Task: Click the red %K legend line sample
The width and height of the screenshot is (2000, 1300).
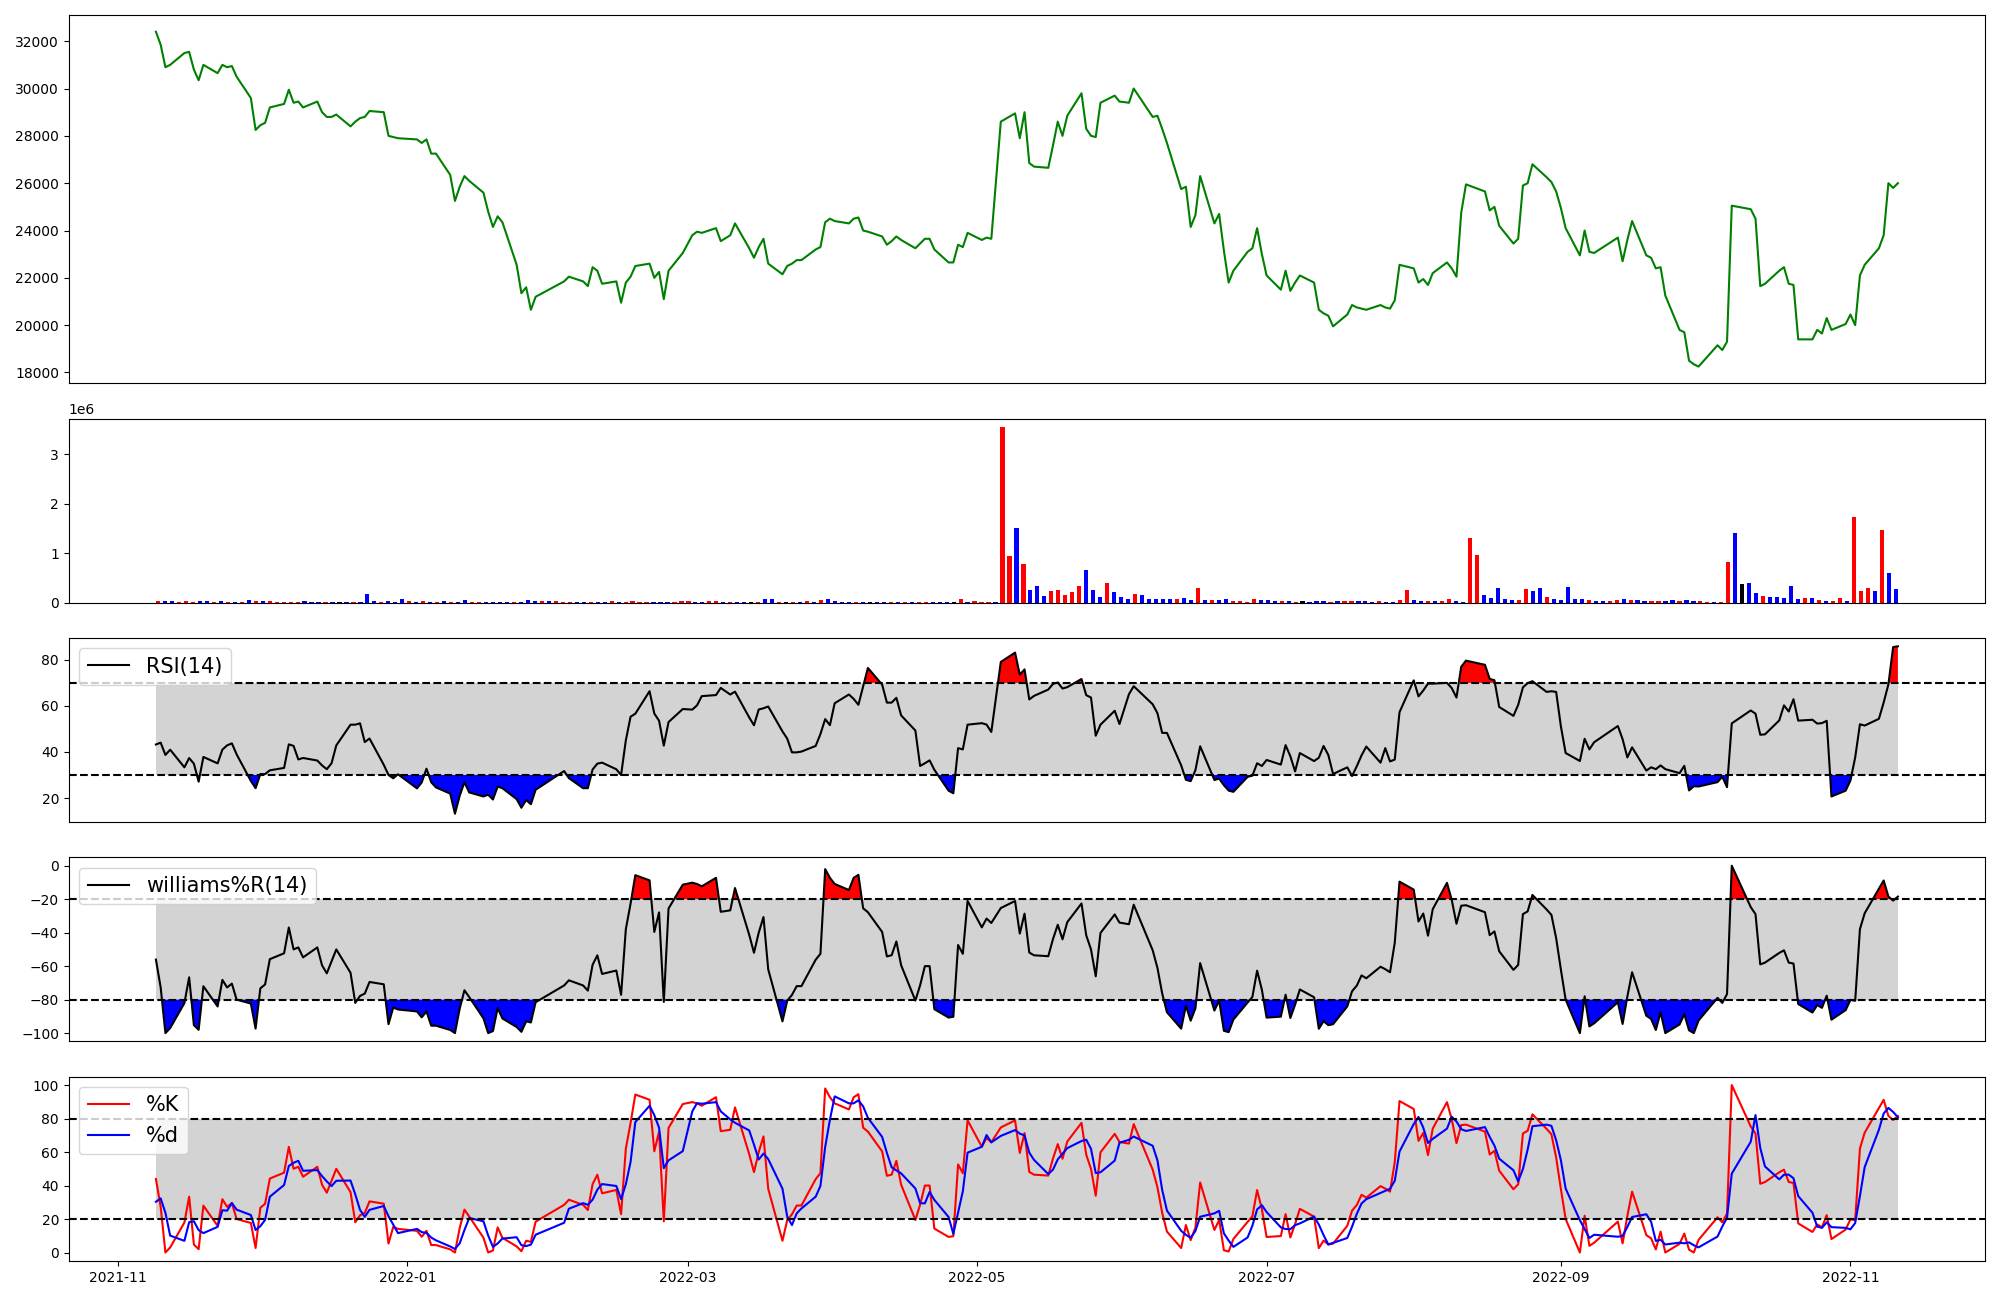Action: (x=109, y=1104)
